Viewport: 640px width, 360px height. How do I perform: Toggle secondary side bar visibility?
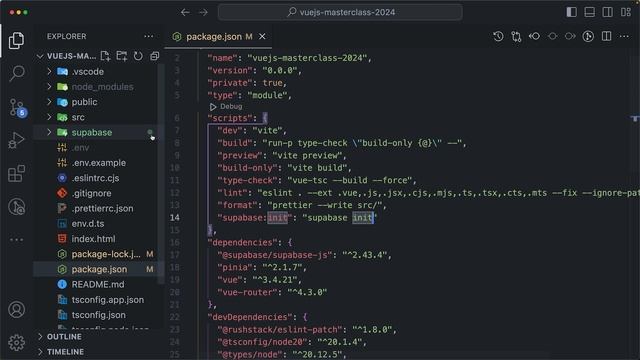coord(607,12)
